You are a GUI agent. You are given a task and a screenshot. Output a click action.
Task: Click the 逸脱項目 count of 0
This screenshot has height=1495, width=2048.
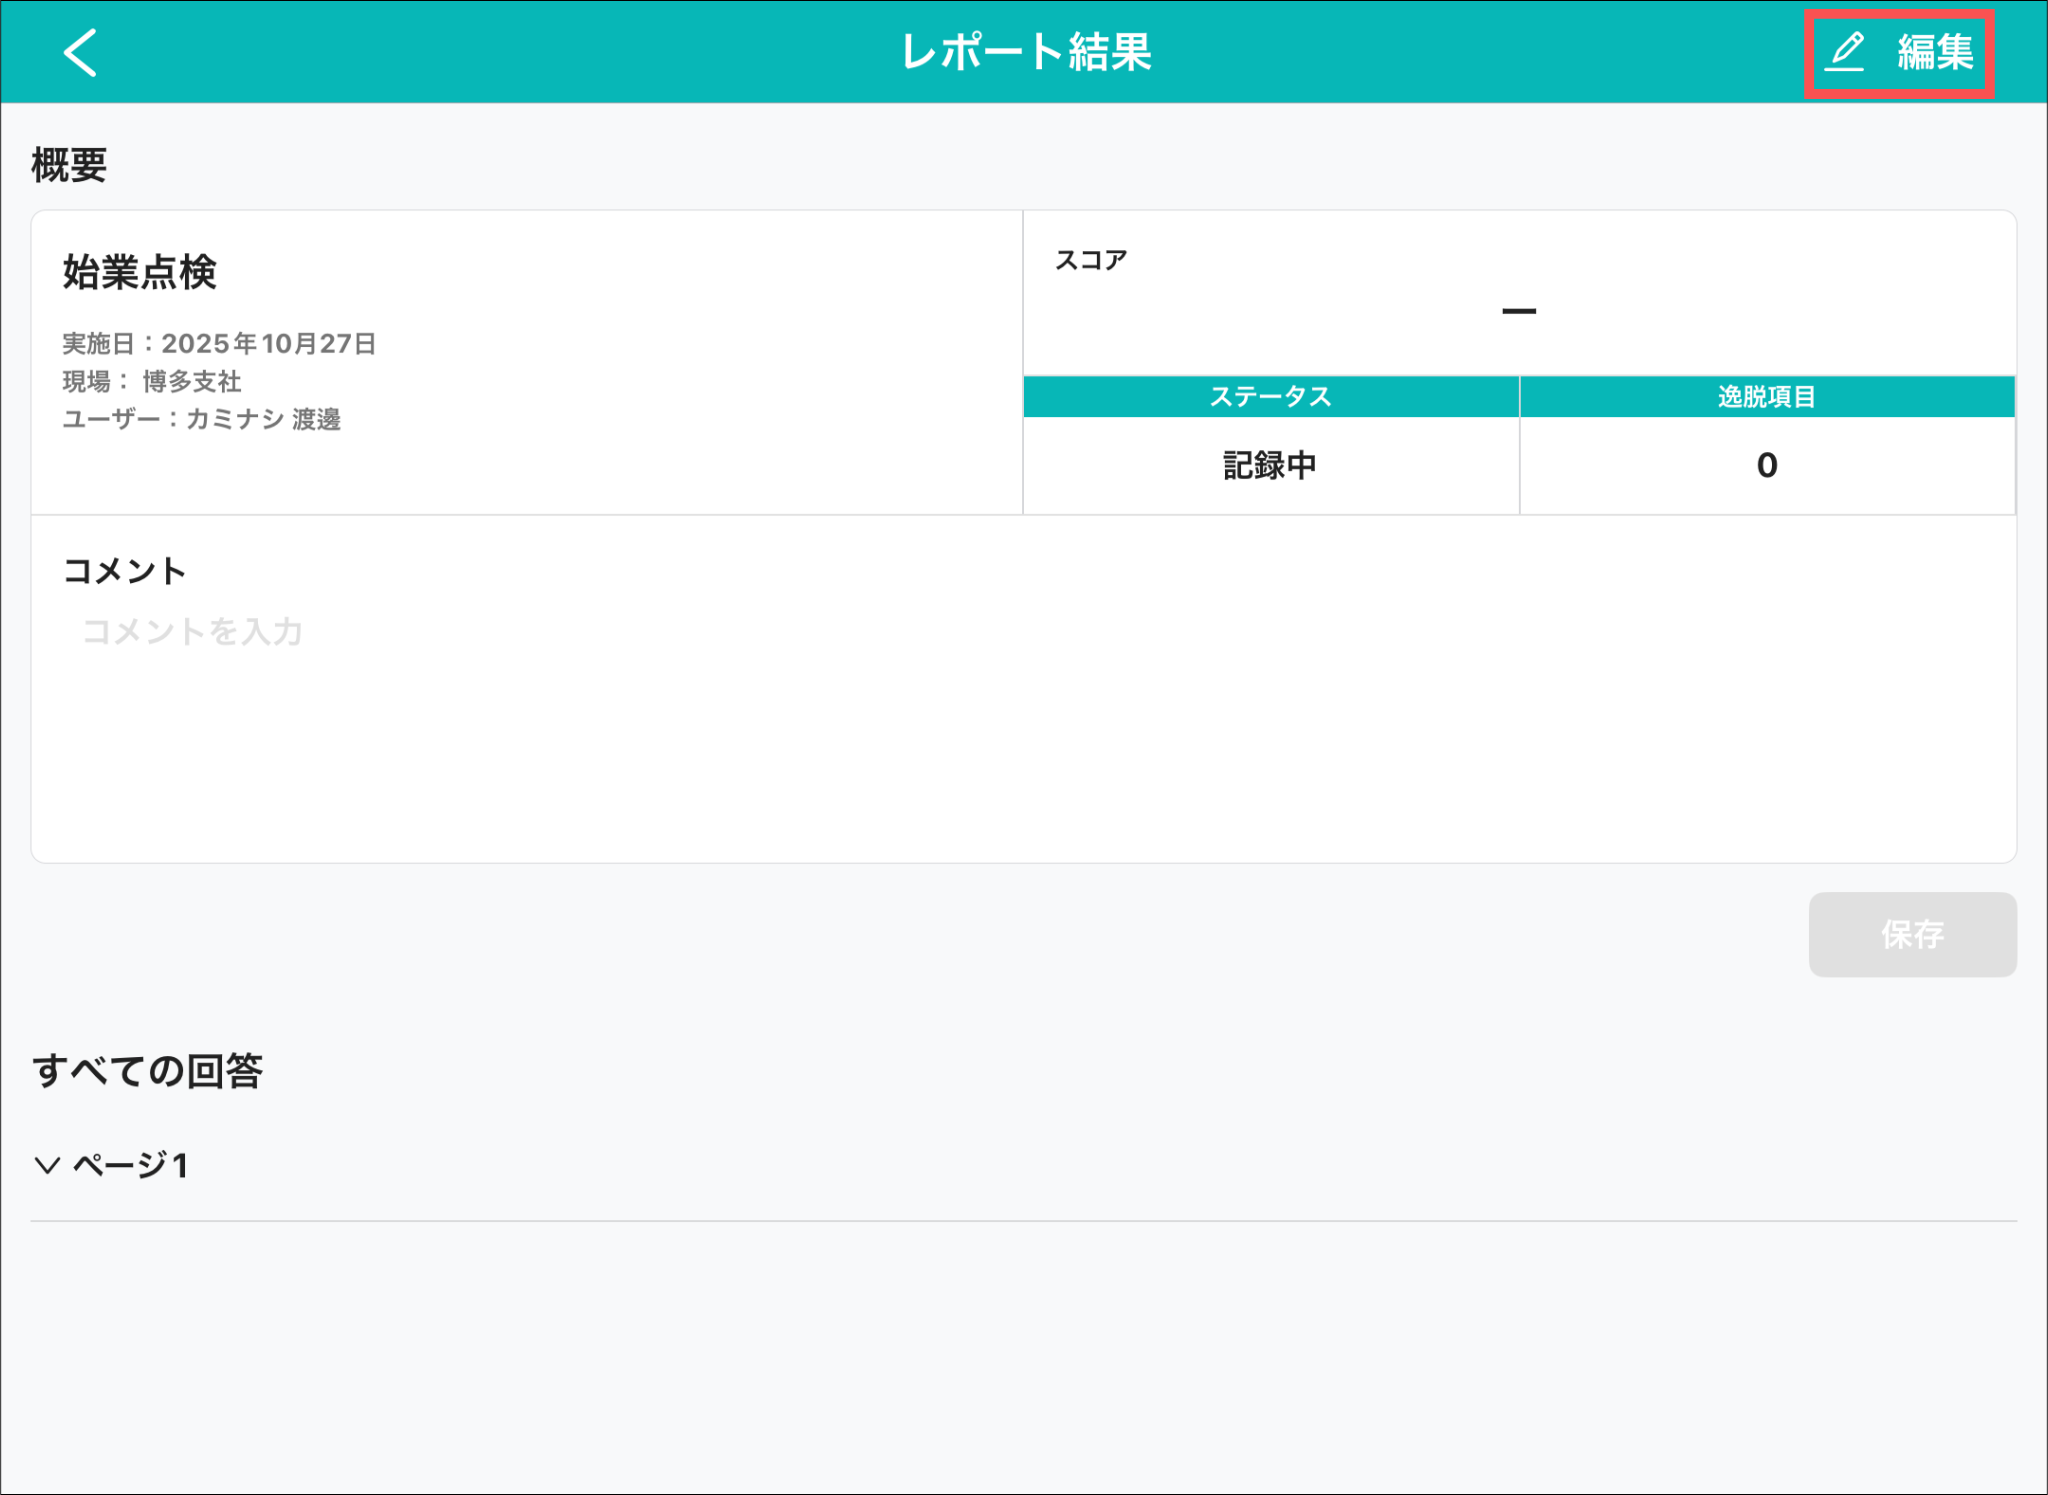[1766, 465]
